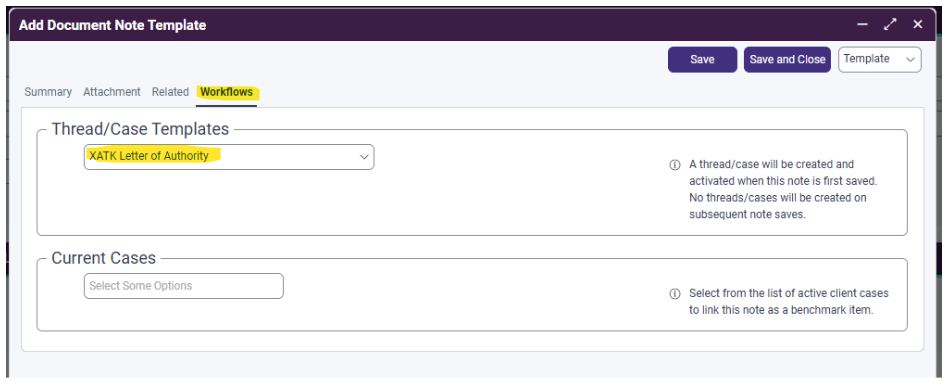This screenshot has width=947, height=388.
Task: Switch to the Summary tab
Action: point(48,92)
